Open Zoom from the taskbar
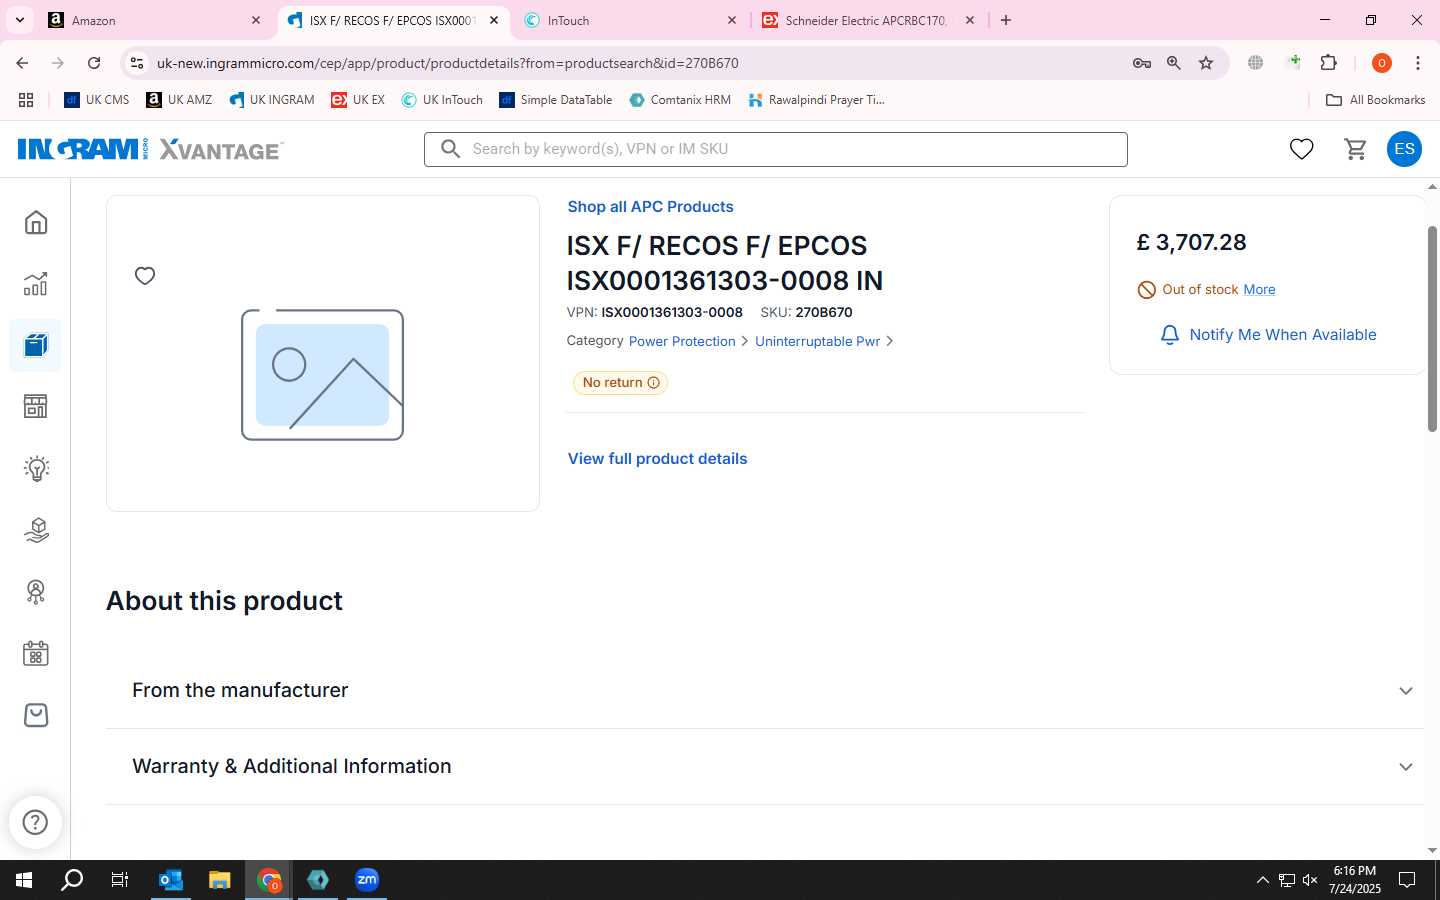Image resolution: width=1440 pixels, height=900 pixels. coord(367,880)
